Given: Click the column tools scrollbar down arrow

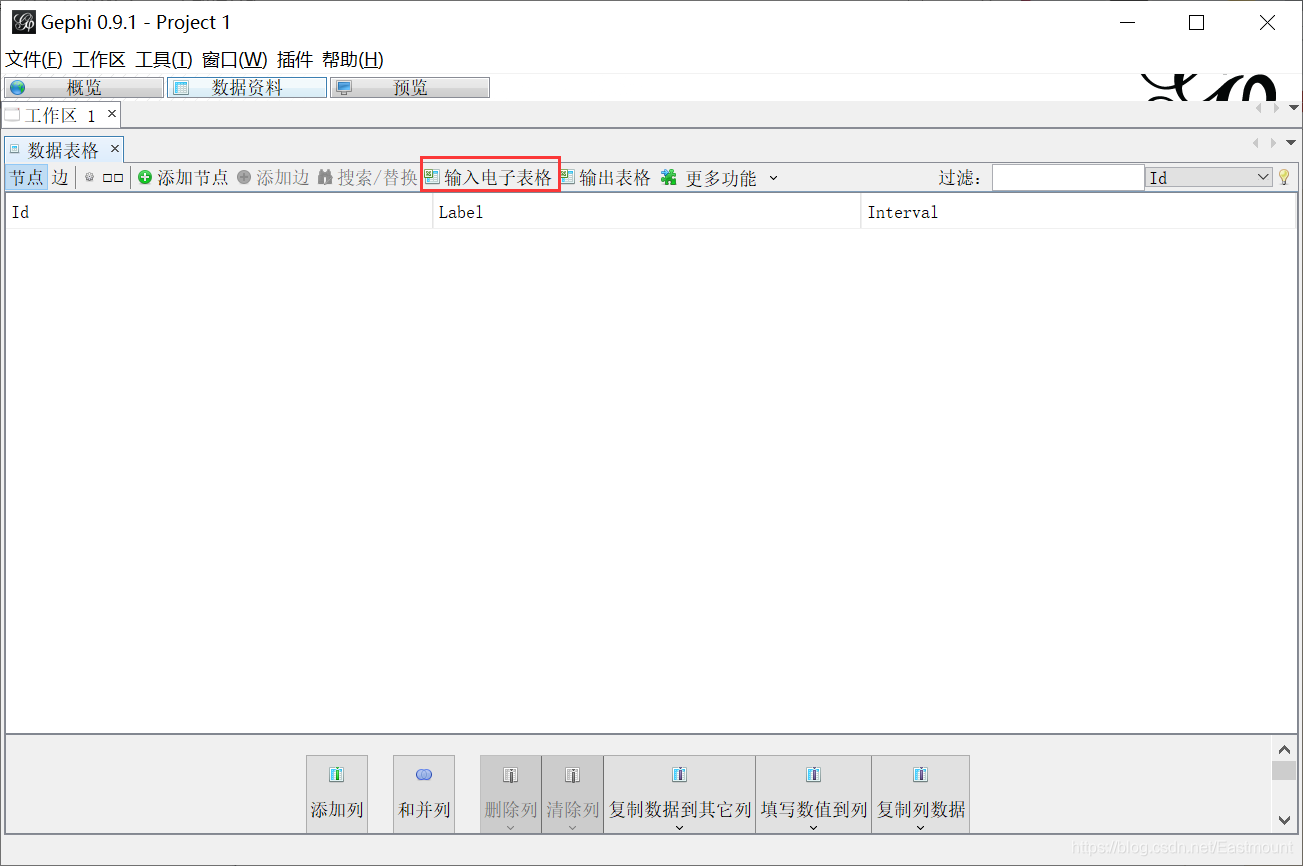Looking at the screenshot, I should tap(1285, 820).
